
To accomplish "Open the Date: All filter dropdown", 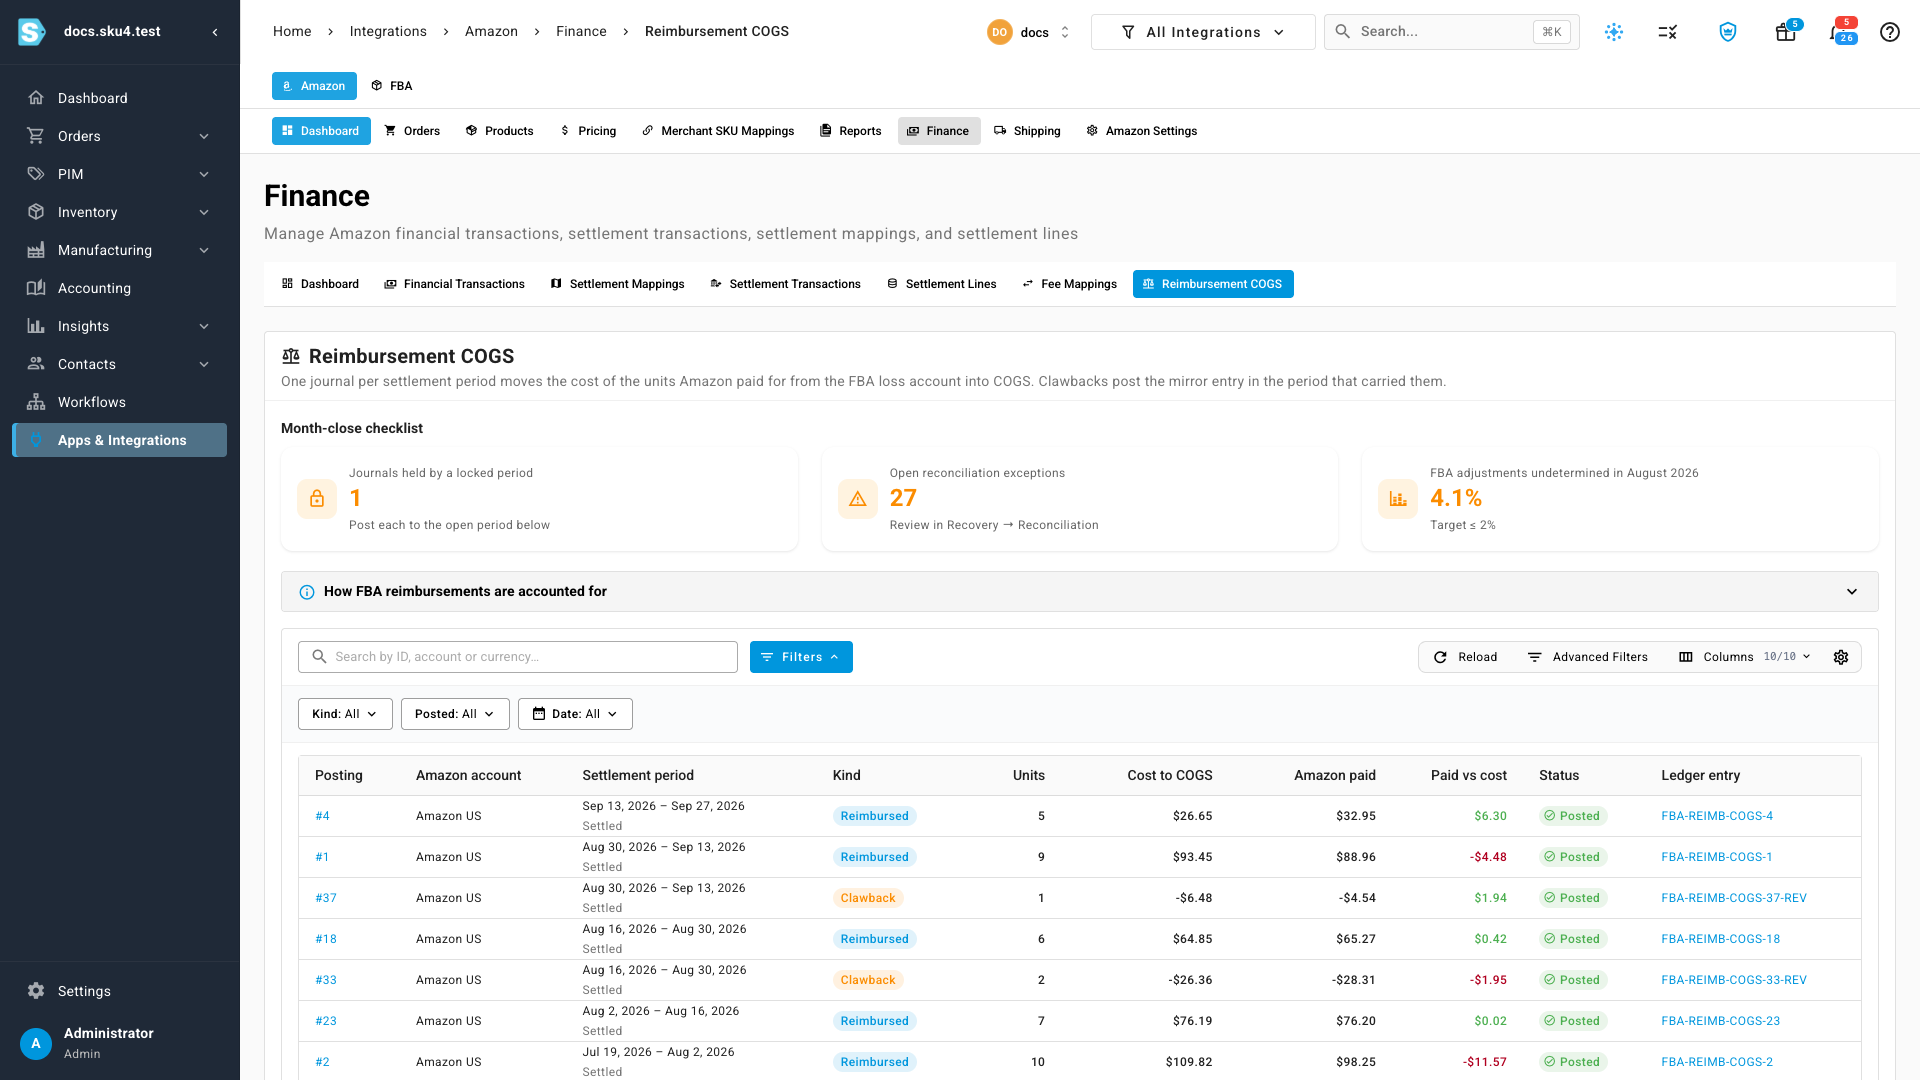I will pyautogui.click(x=575, y=714).
